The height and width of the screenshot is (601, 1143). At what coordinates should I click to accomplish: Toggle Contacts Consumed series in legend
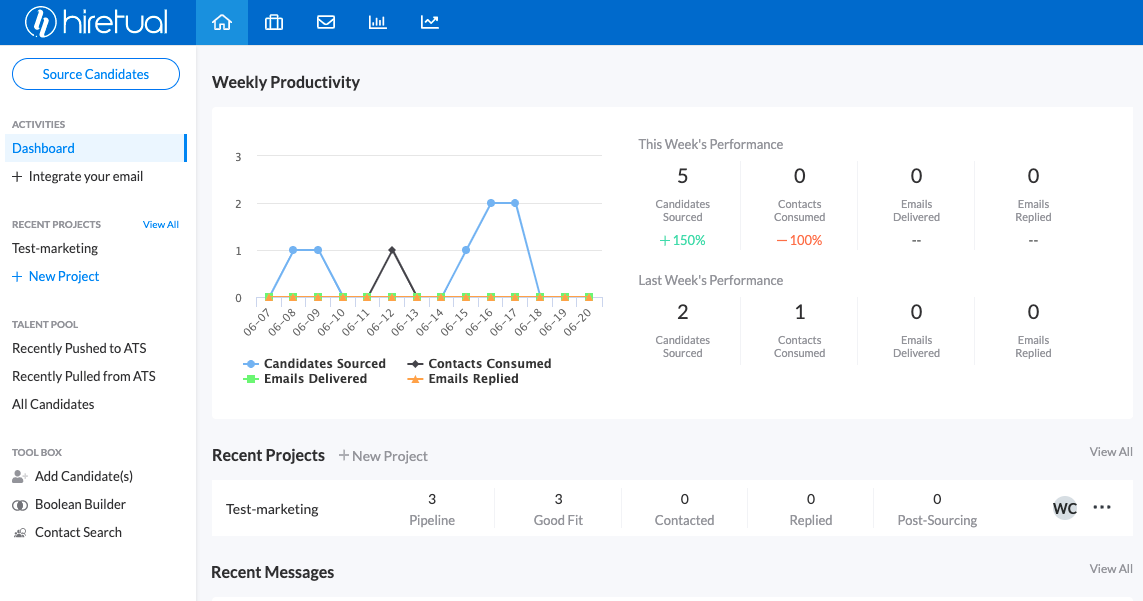tap(479, 363)
